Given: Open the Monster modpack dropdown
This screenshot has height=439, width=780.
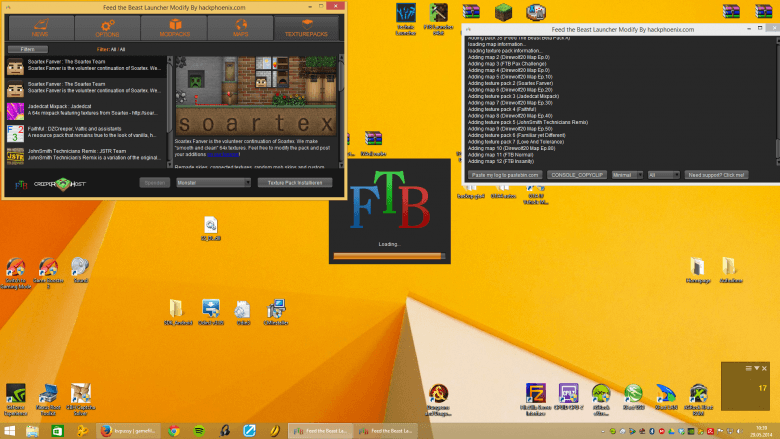Looking at the screenshot, I should point(213,183).
